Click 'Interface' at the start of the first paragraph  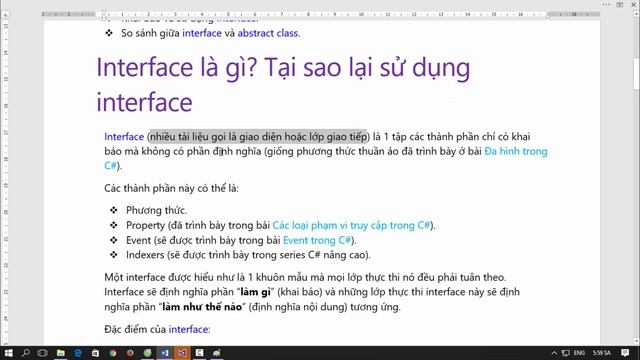(x=124, y=136)
